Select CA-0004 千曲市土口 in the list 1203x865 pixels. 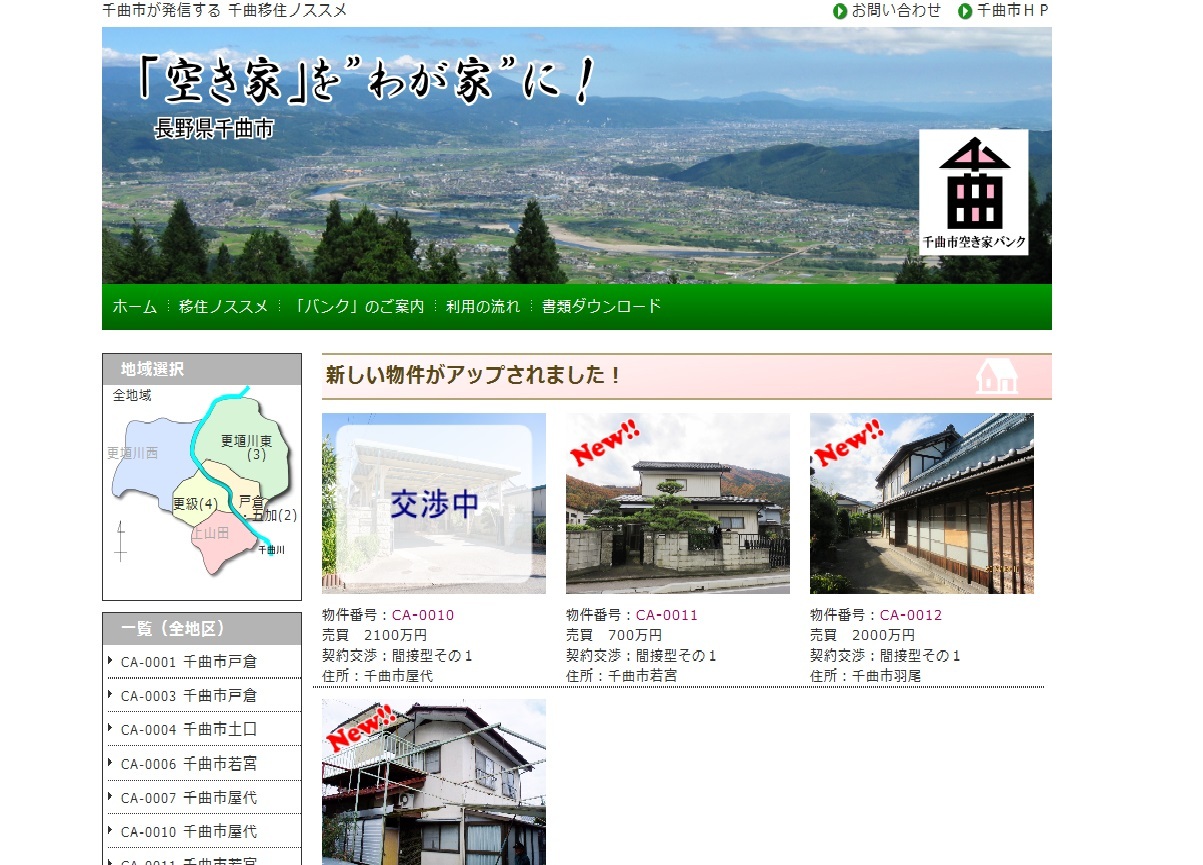(x=189, y=730)
